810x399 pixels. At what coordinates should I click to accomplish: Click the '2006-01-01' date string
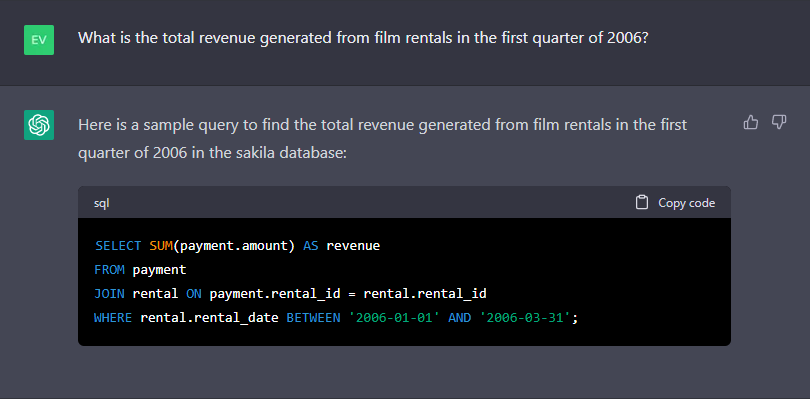pos(394,318)
